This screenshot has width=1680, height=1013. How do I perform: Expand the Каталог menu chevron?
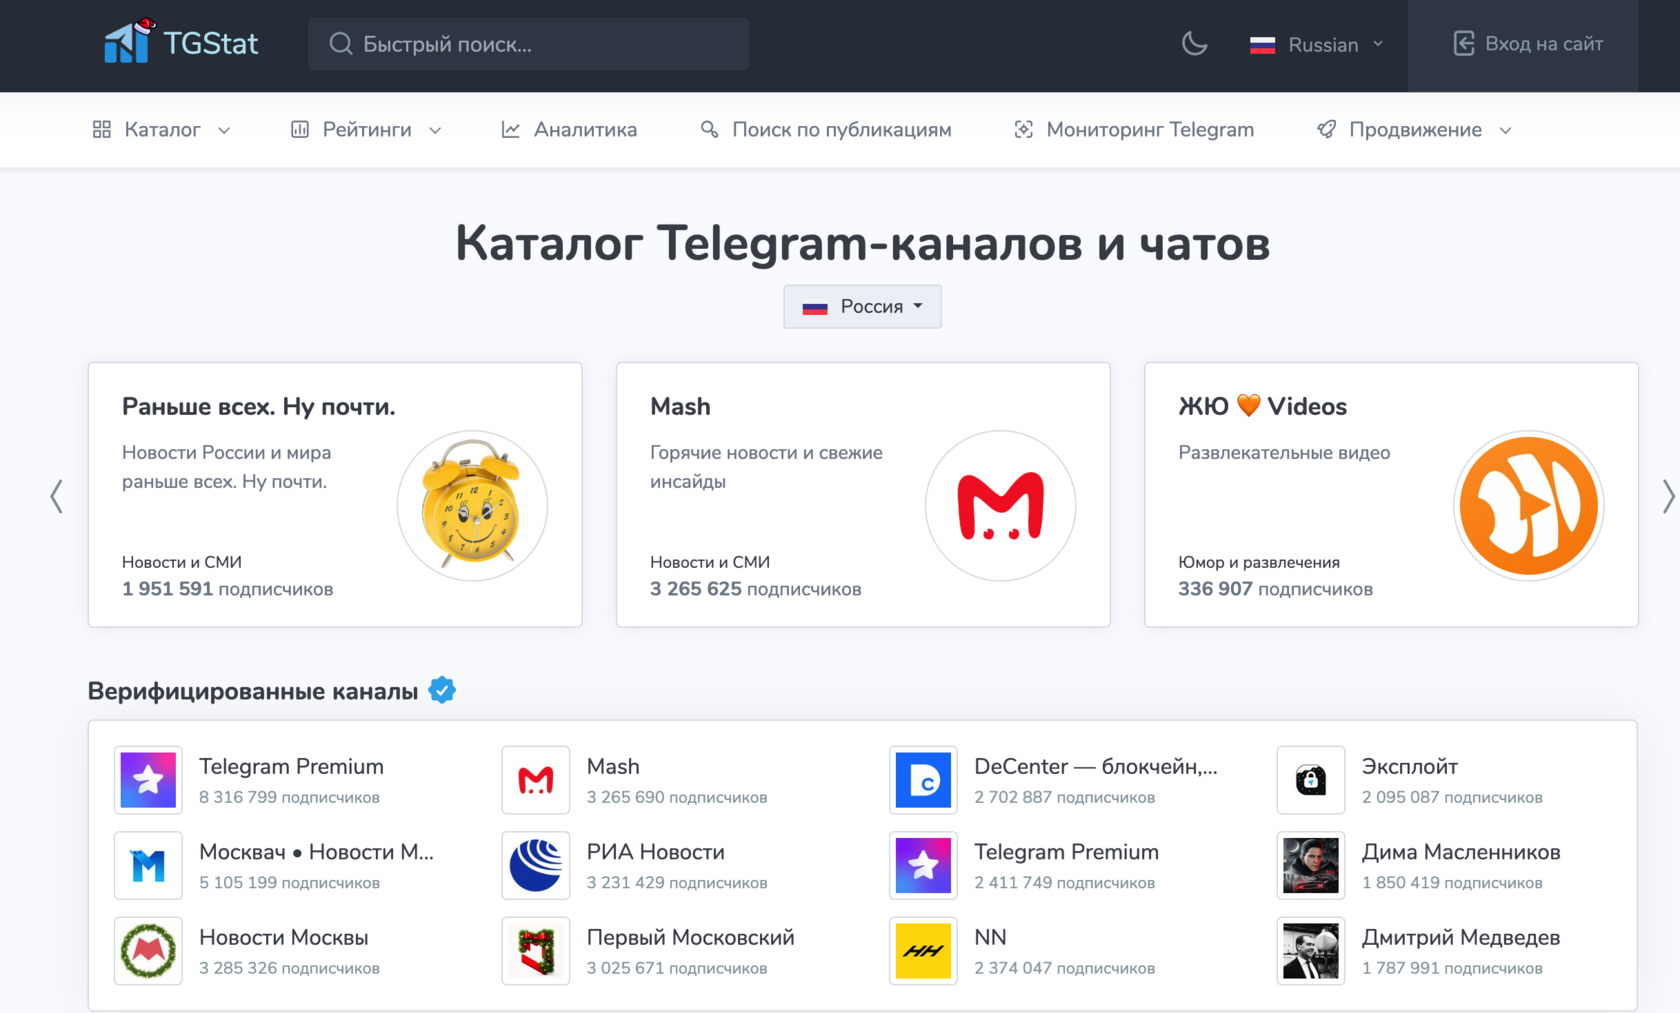coord(224,130)
